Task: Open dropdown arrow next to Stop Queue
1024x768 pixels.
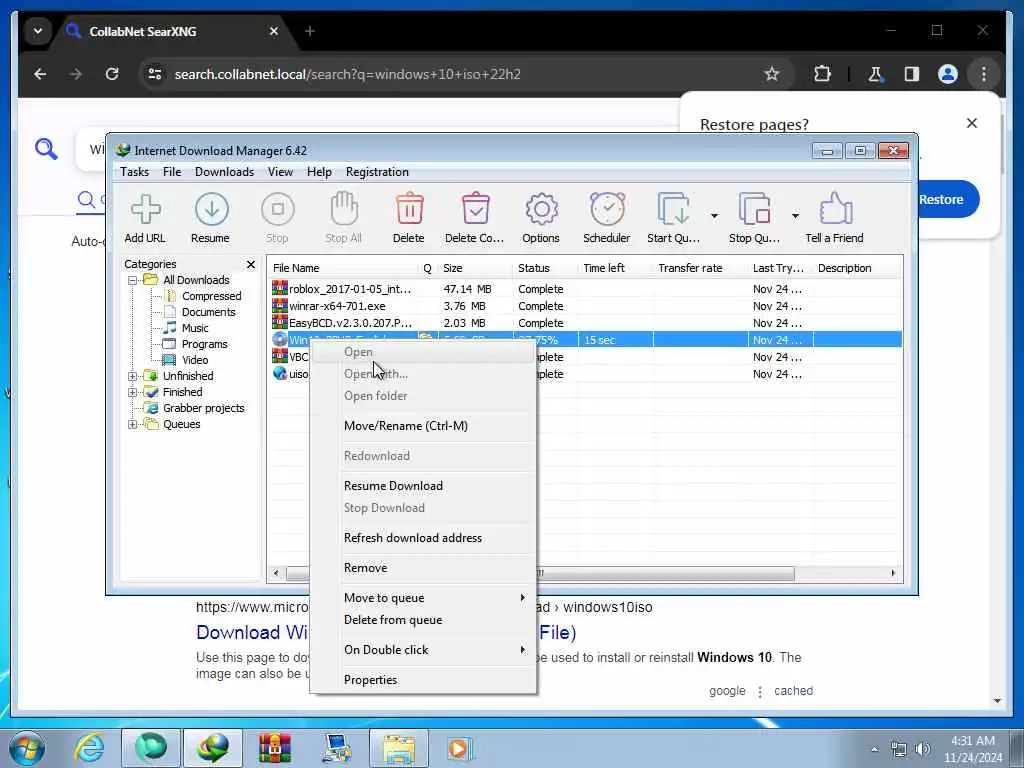Action: pyautogui.click(x=795, y=216)
